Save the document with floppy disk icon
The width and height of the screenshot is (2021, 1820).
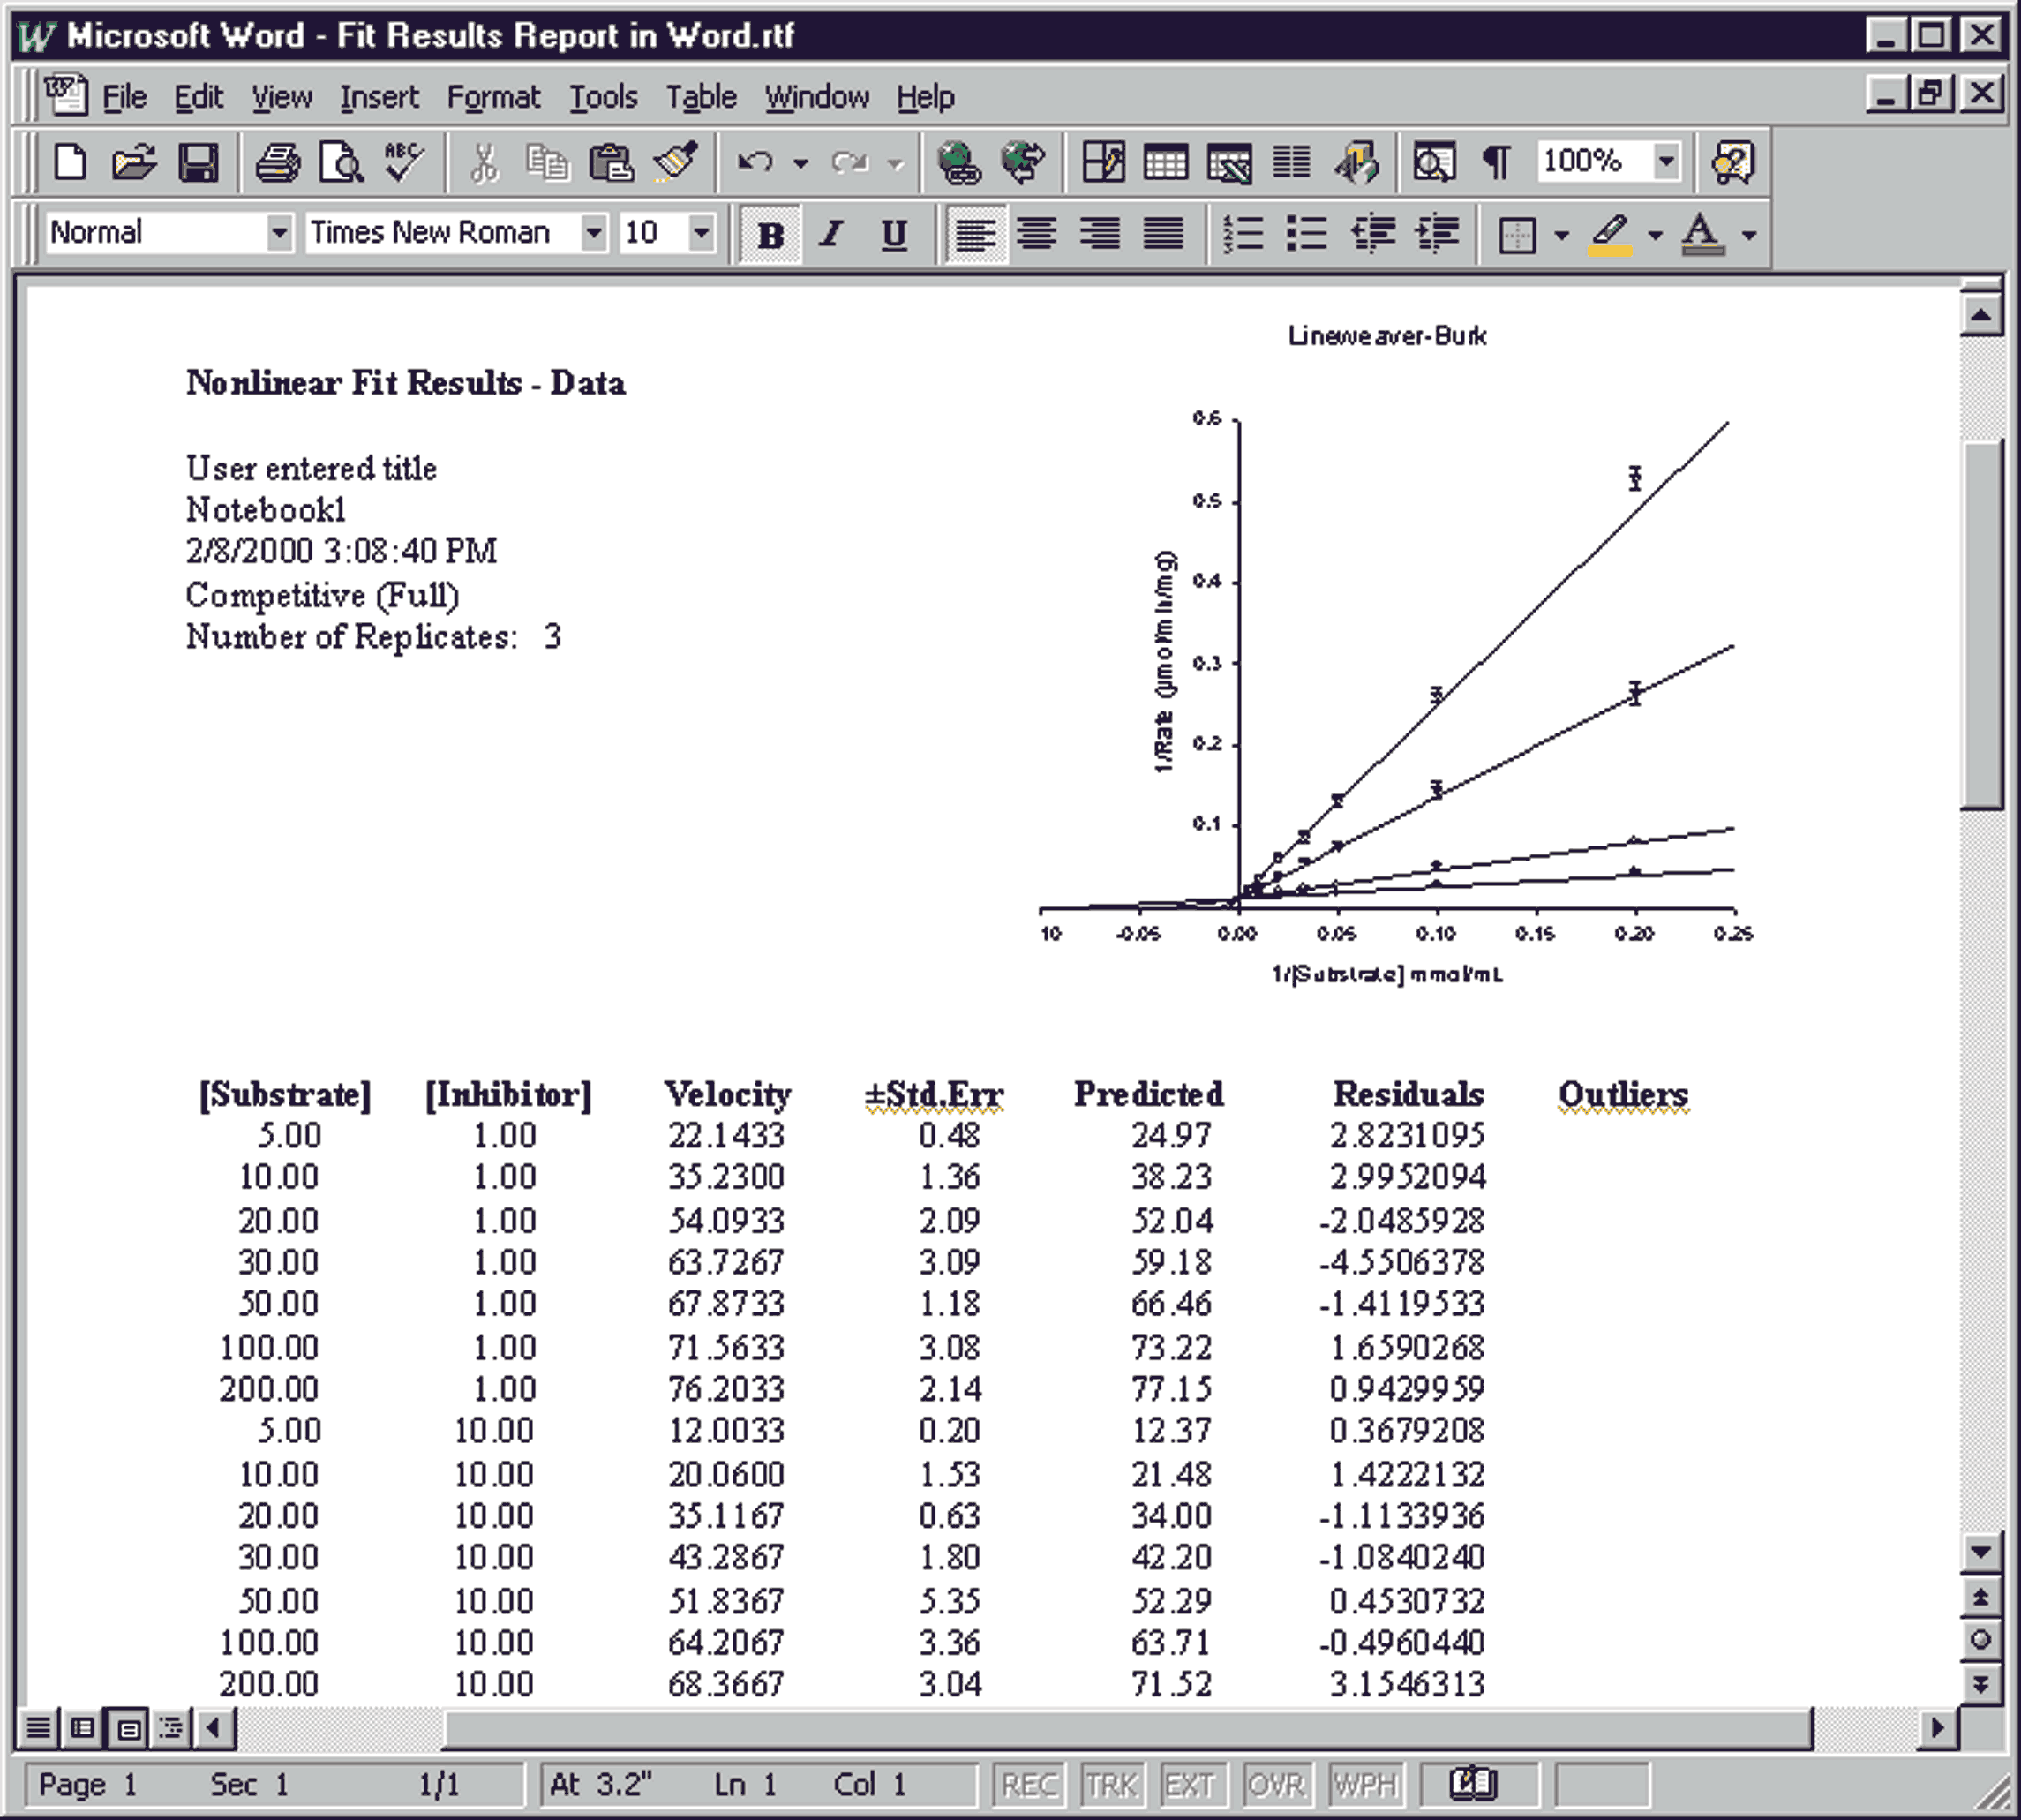pyautogui.click(x=198, y=162)
